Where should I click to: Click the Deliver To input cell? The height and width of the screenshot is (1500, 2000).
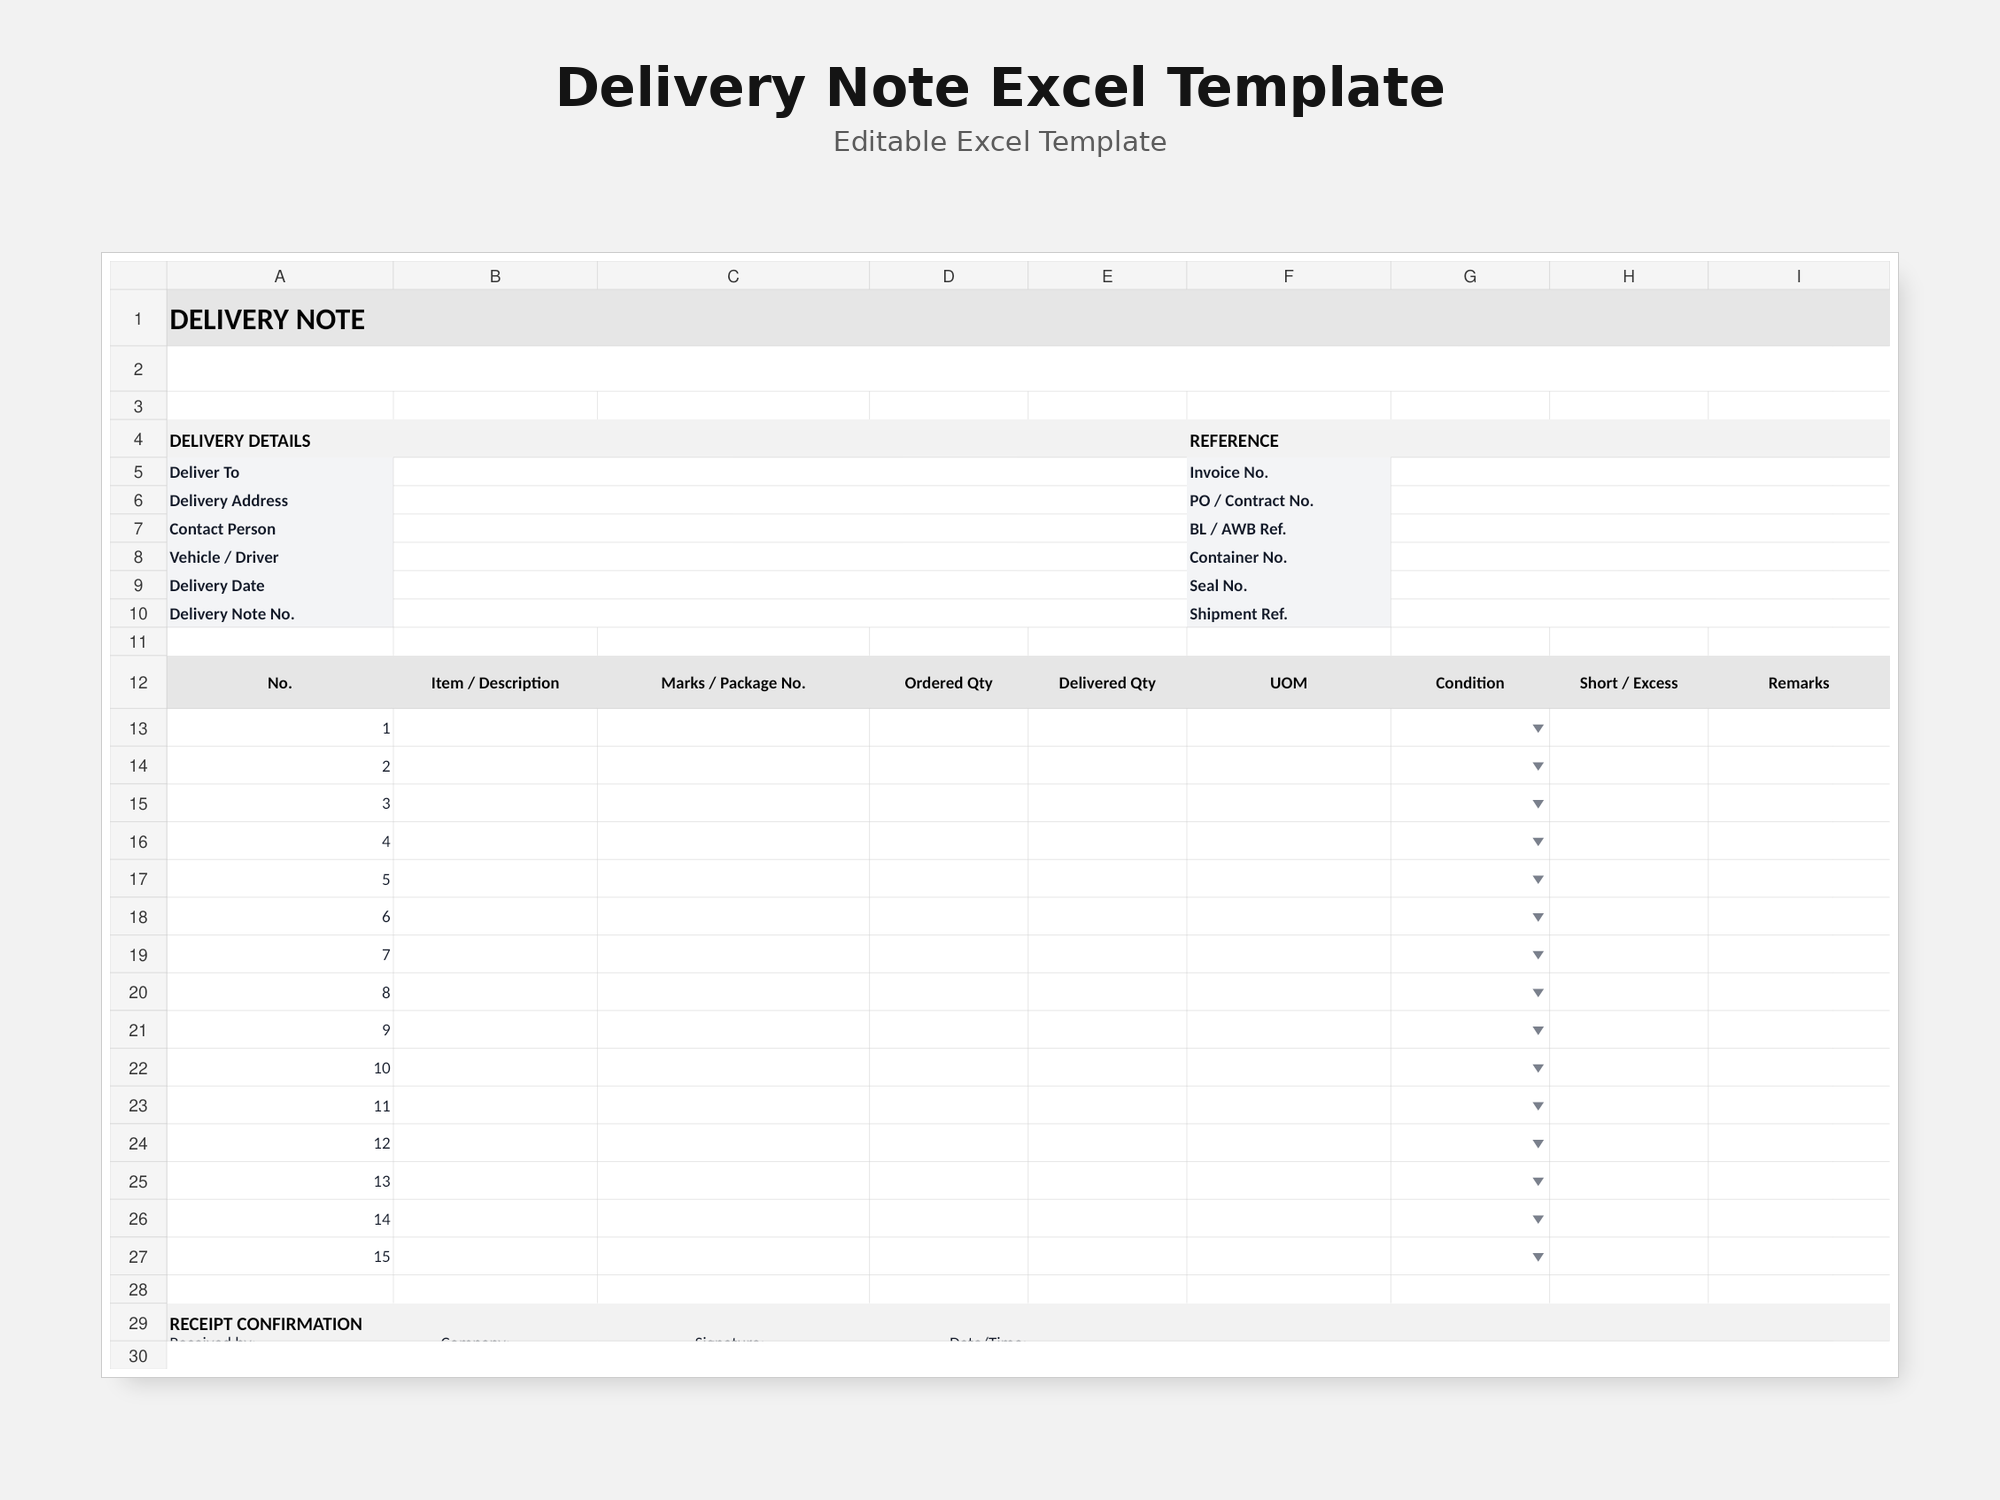pos(790,472)
